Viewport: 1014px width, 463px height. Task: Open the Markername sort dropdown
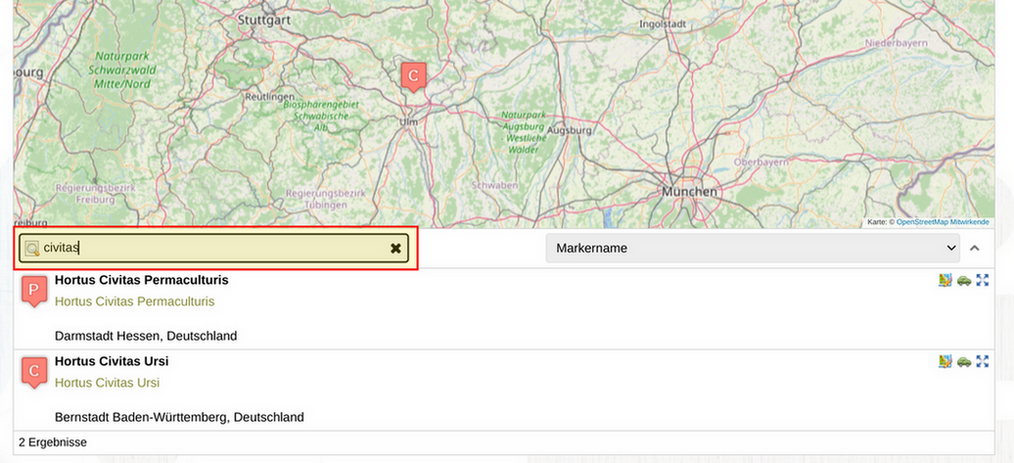[752, 248]
